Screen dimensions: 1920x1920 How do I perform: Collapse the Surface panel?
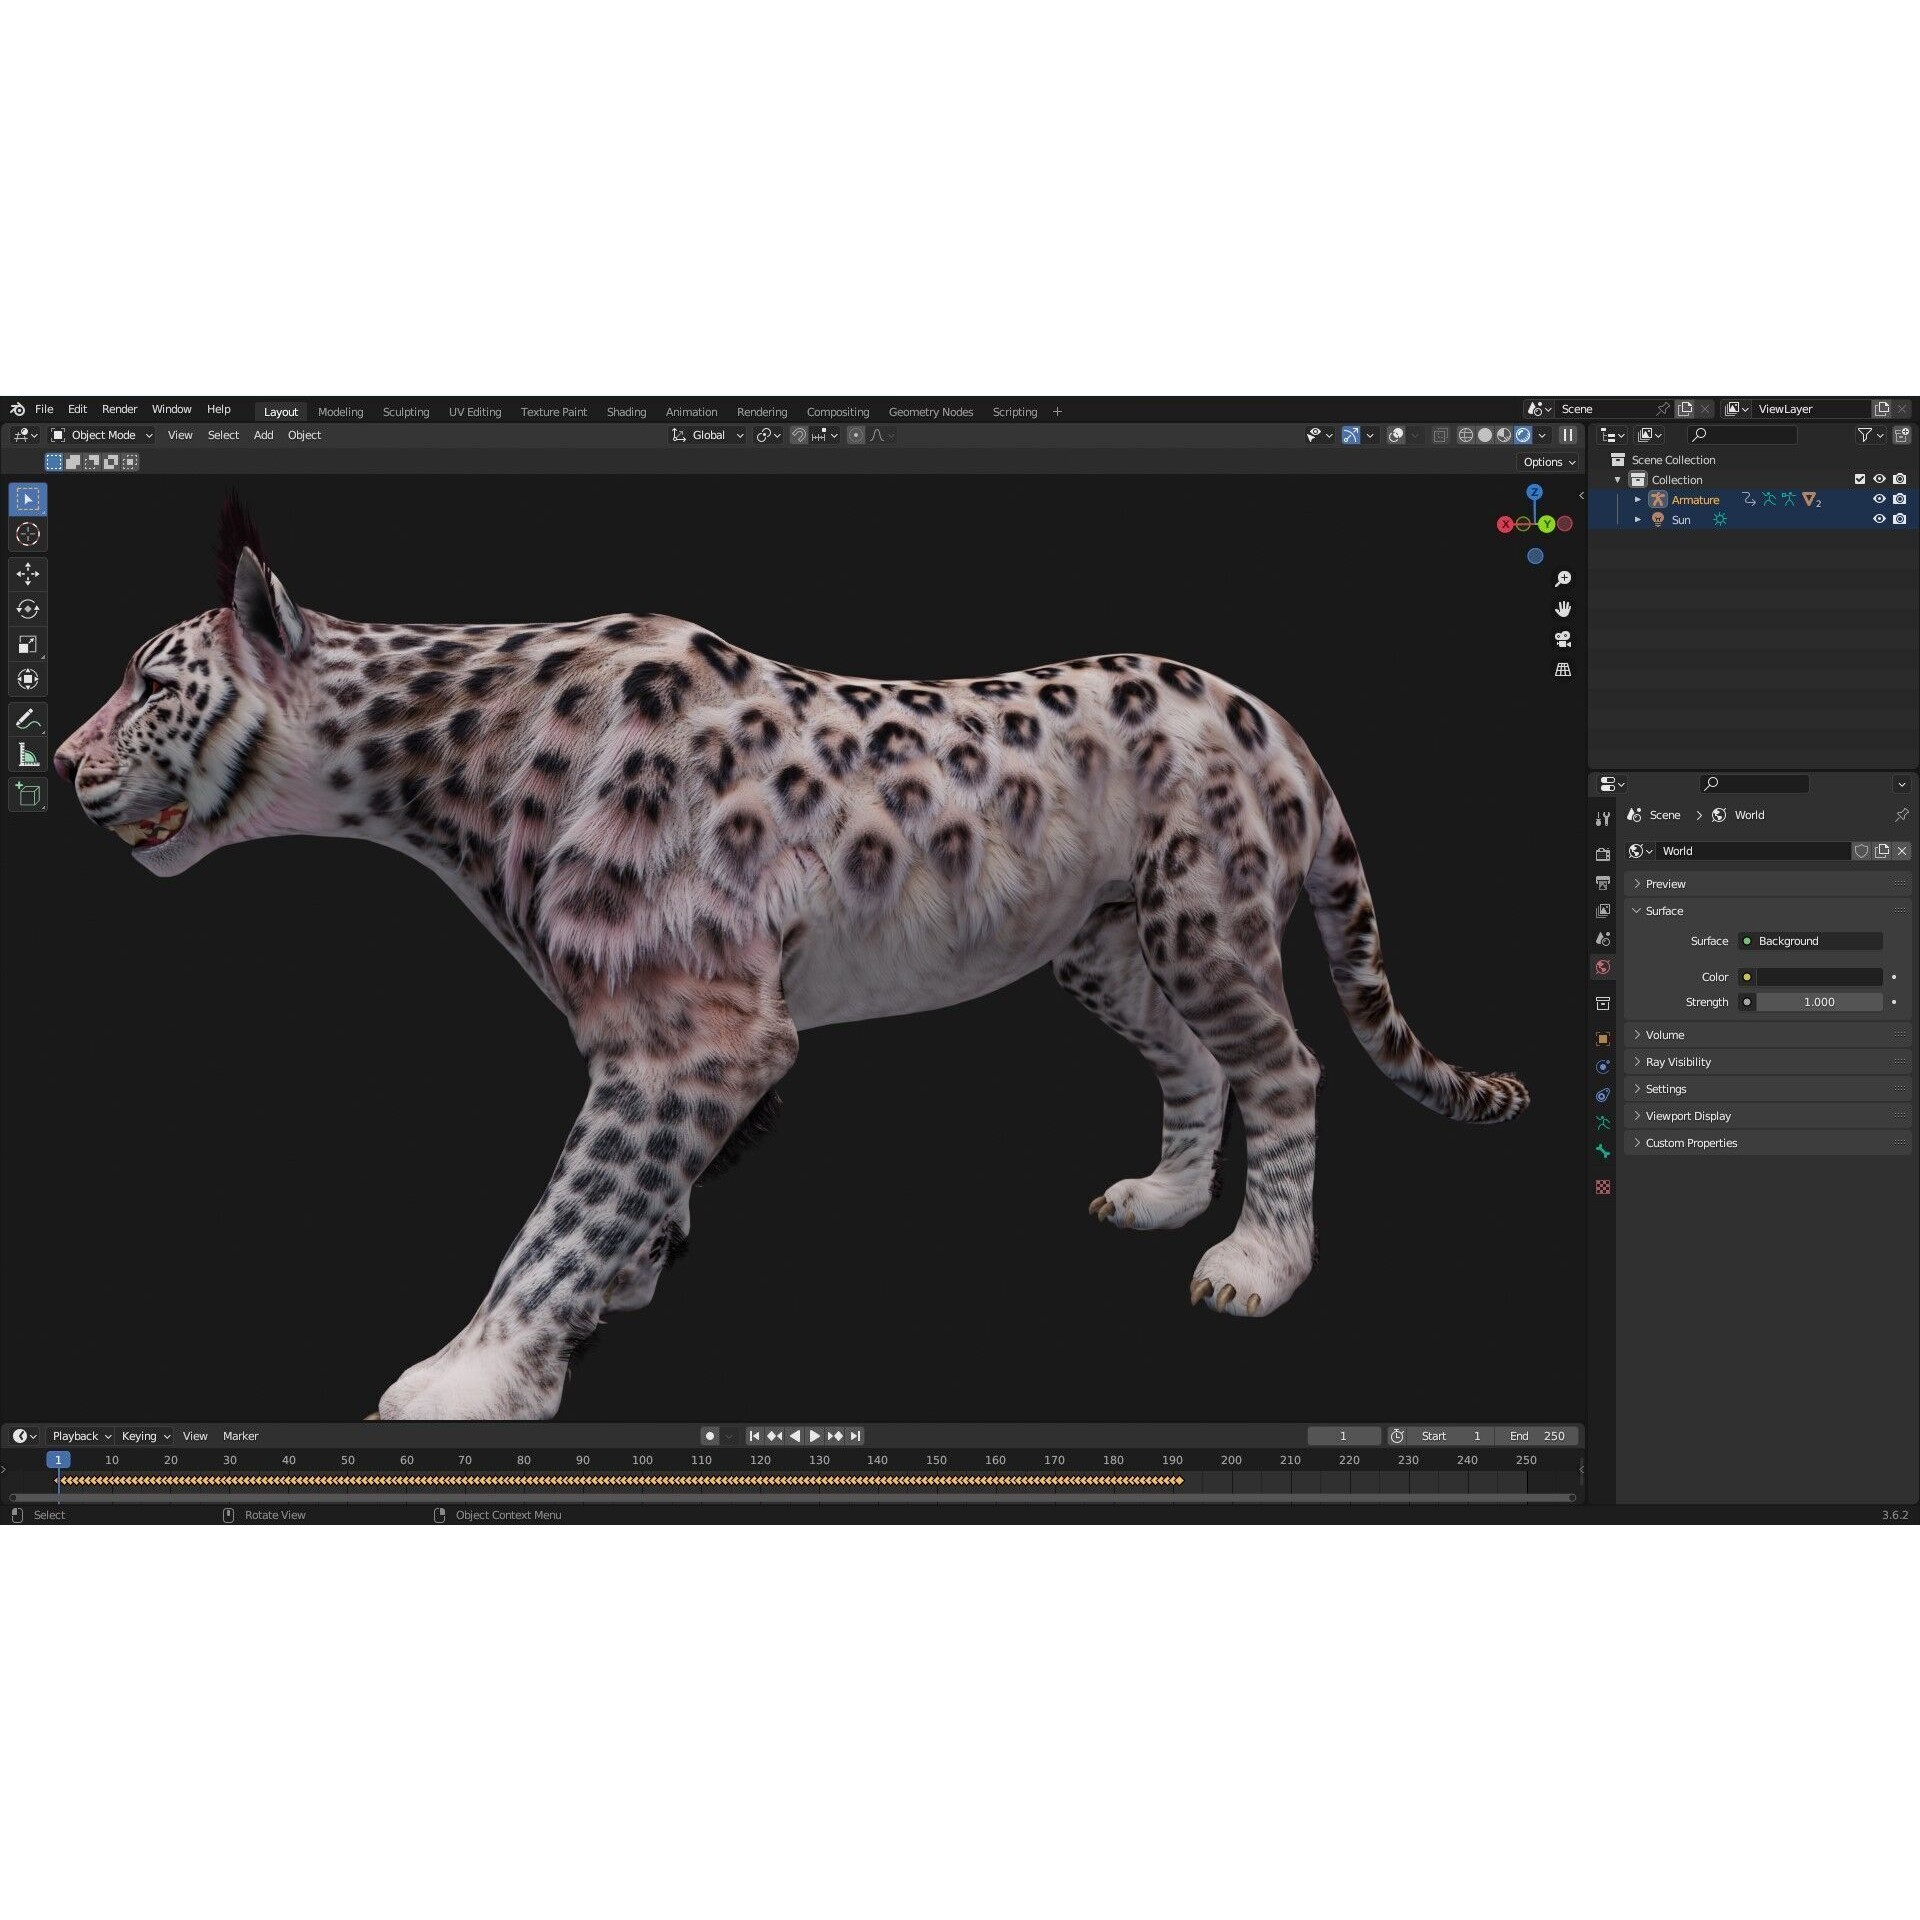[x=1662, y=911]
